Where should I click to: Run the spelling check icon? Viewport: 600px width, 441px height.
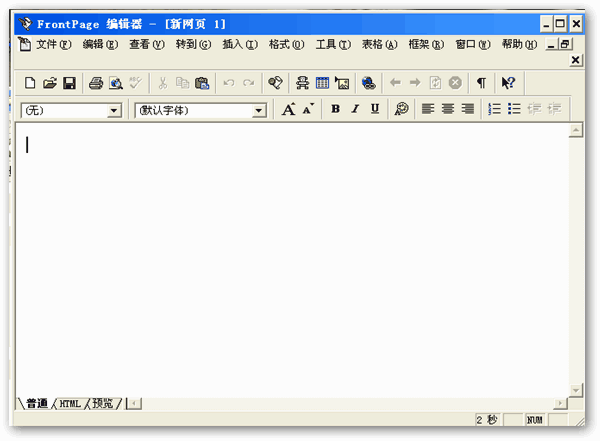click(x=135, y=83)
